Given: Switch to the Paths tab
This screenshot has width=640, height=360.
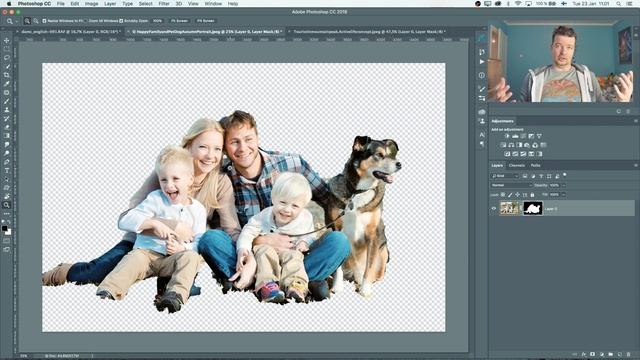Looking at the screenshot, I should coord(536,165).
